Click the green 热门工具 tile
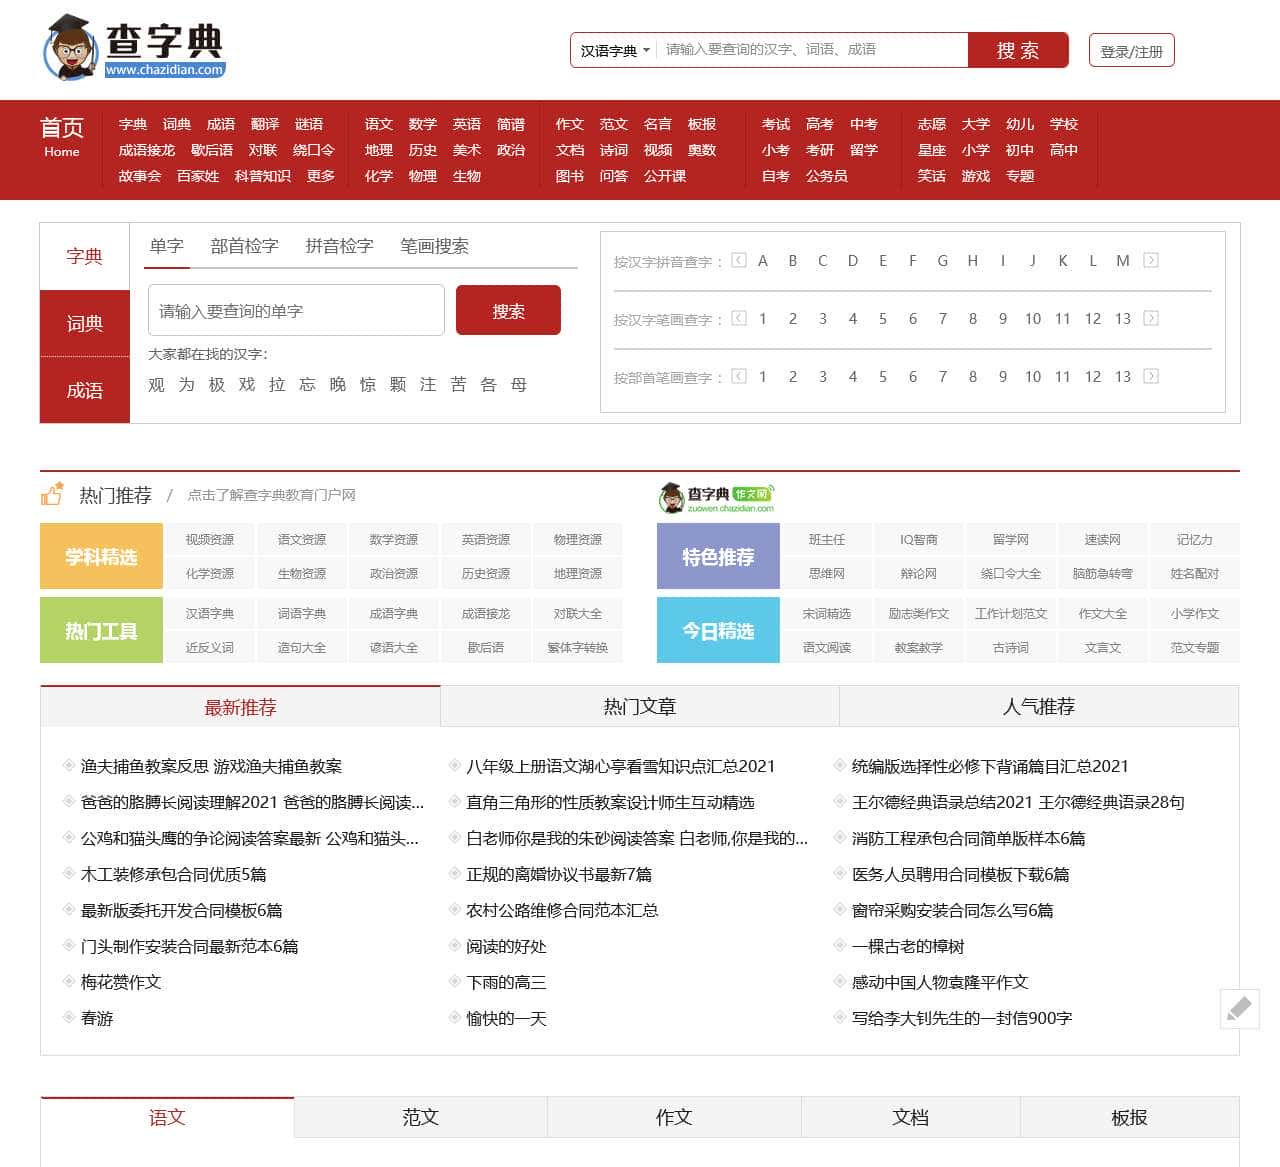Viewport: 1280px width, 1167px height. pos(101,631)
